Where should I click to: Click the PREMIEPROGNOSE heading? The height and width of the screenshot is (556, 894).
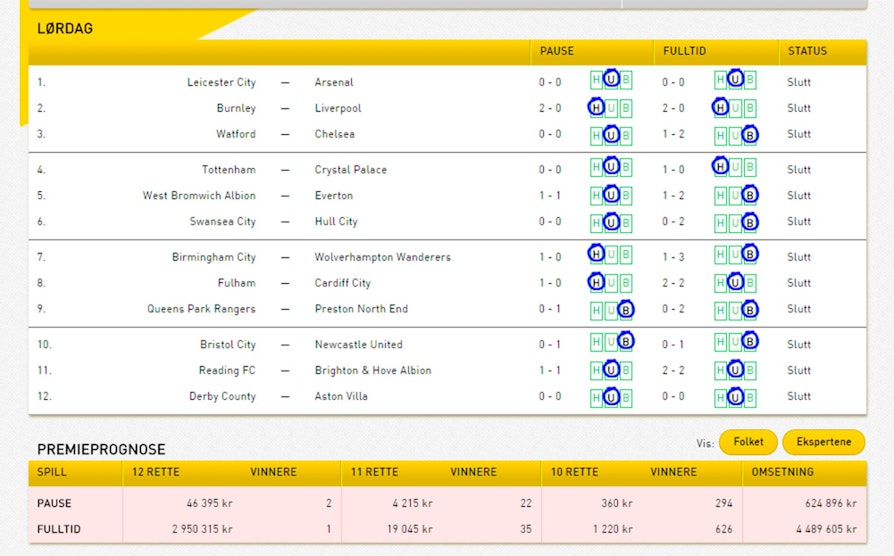101,449
